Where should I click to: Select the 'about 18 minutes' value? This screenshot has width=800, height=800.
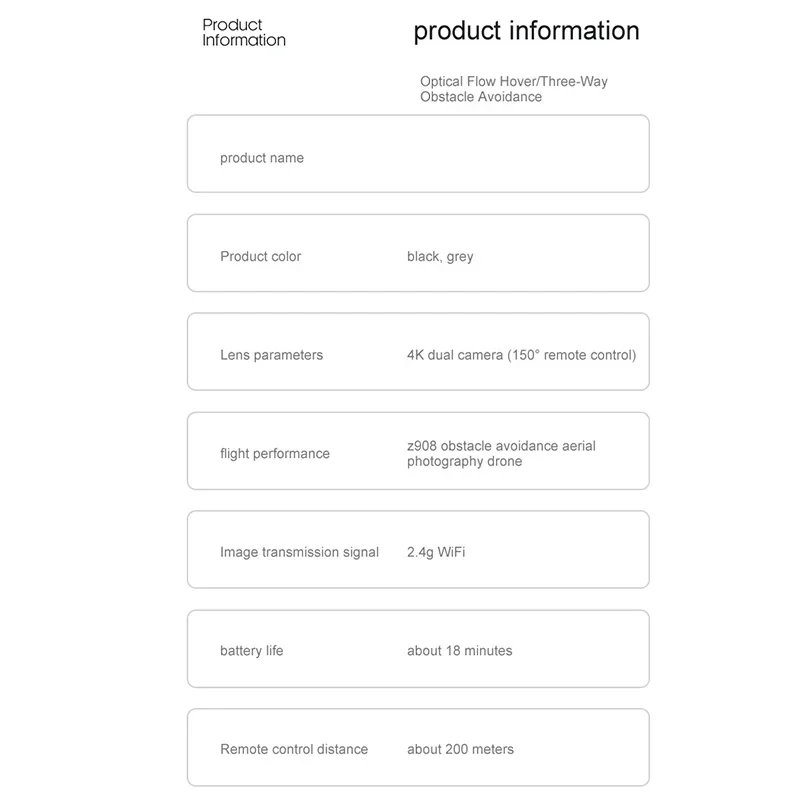(x=459, y=651)
